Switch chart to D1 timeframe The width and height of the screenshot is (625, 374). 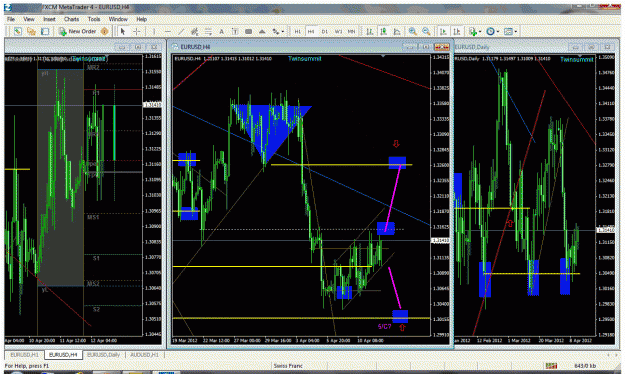point(324,31)
